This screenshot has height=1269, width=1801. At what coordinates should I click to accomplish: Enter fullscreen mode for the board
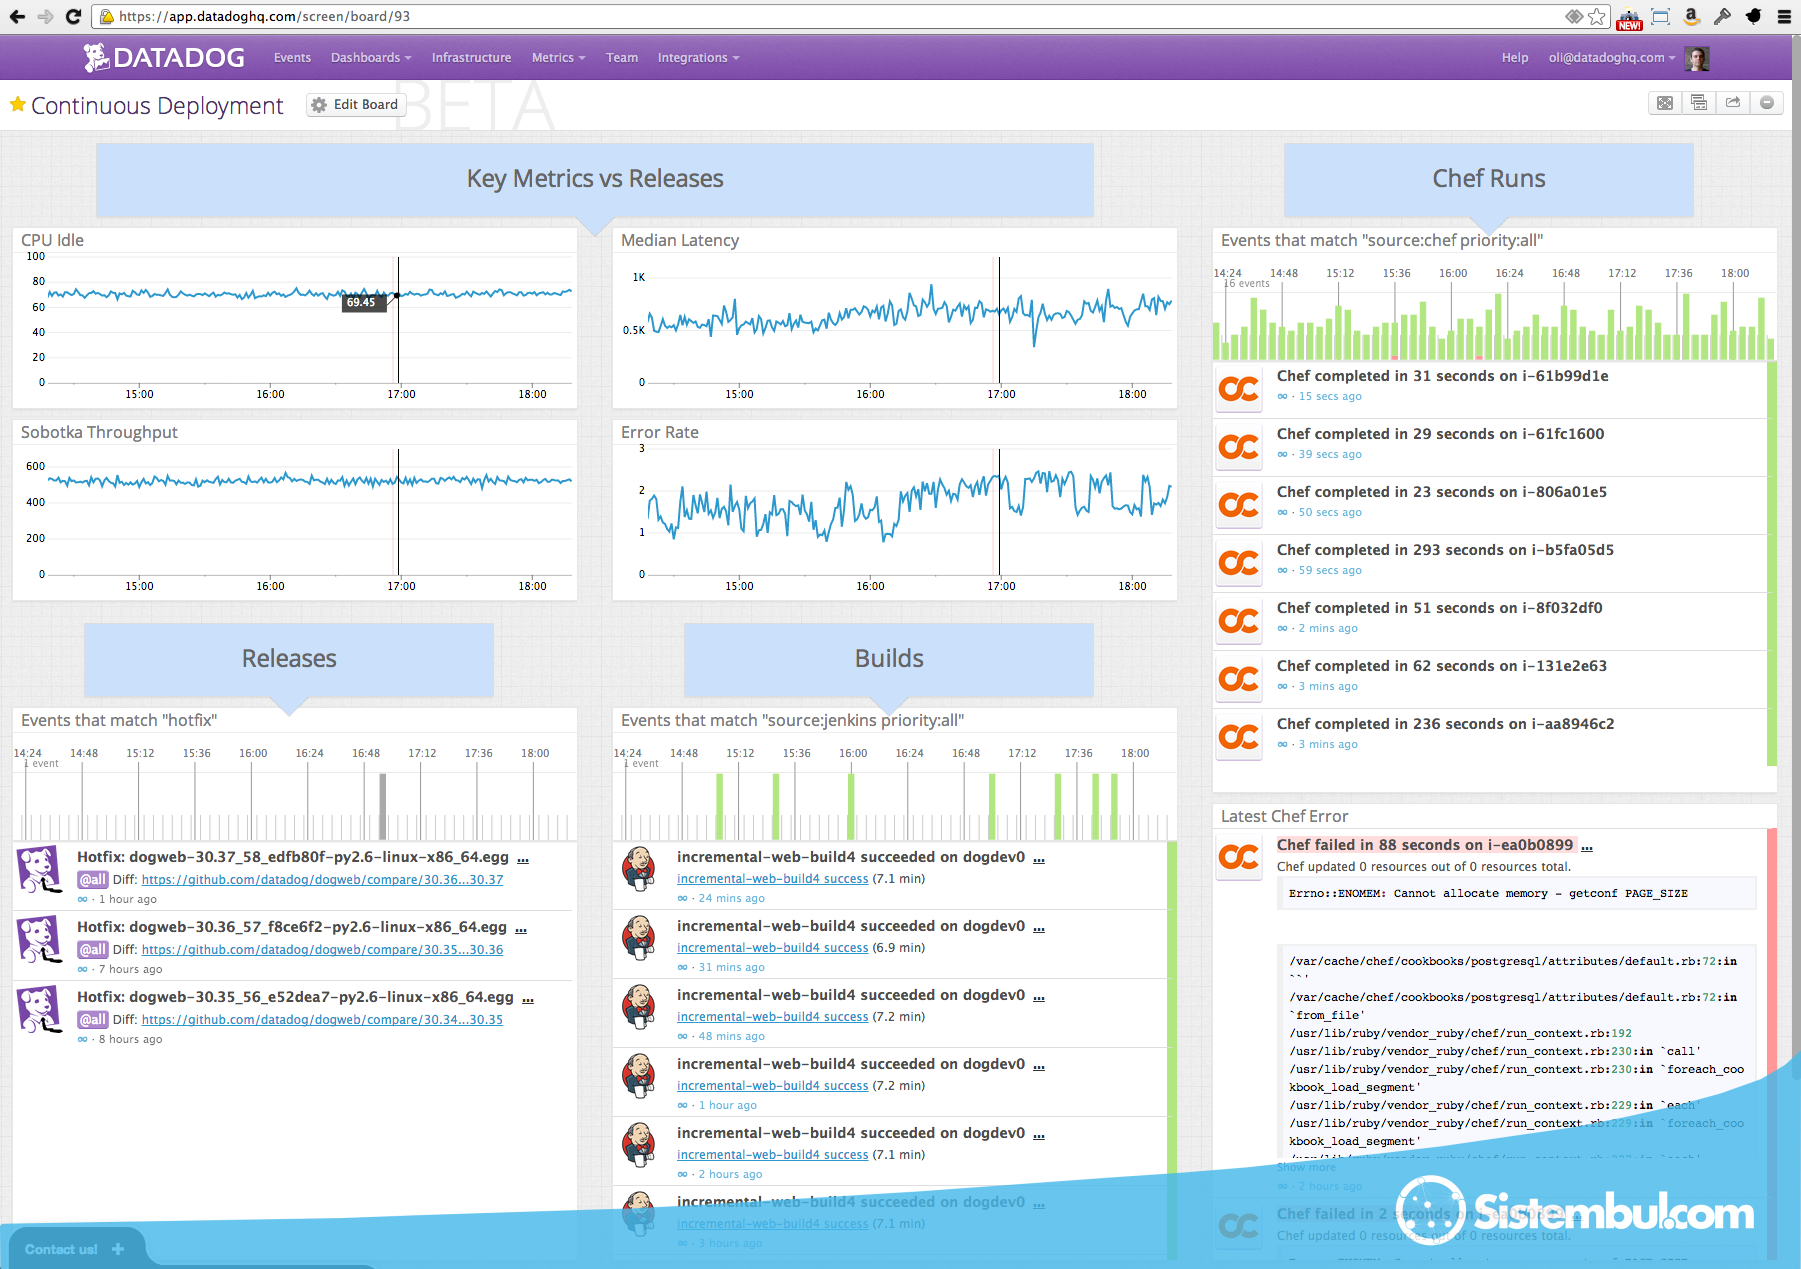click(x=1665, y=103)
